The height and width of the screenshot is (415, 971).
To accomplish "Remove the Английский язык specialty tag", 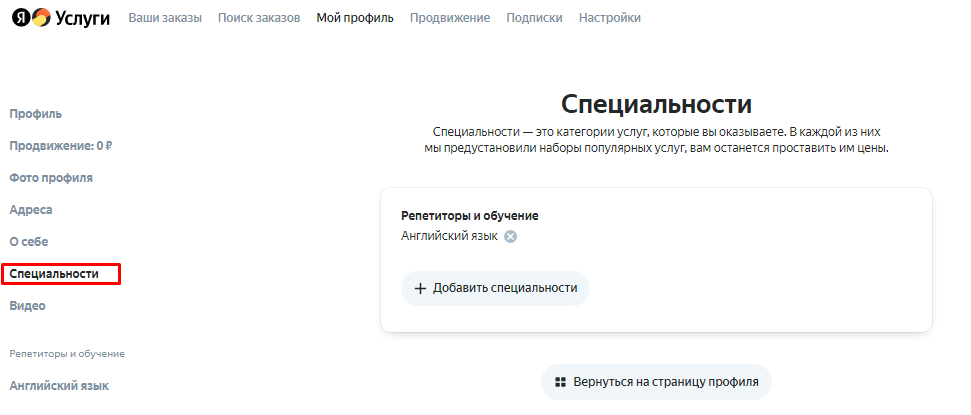I will coord(510,237).
